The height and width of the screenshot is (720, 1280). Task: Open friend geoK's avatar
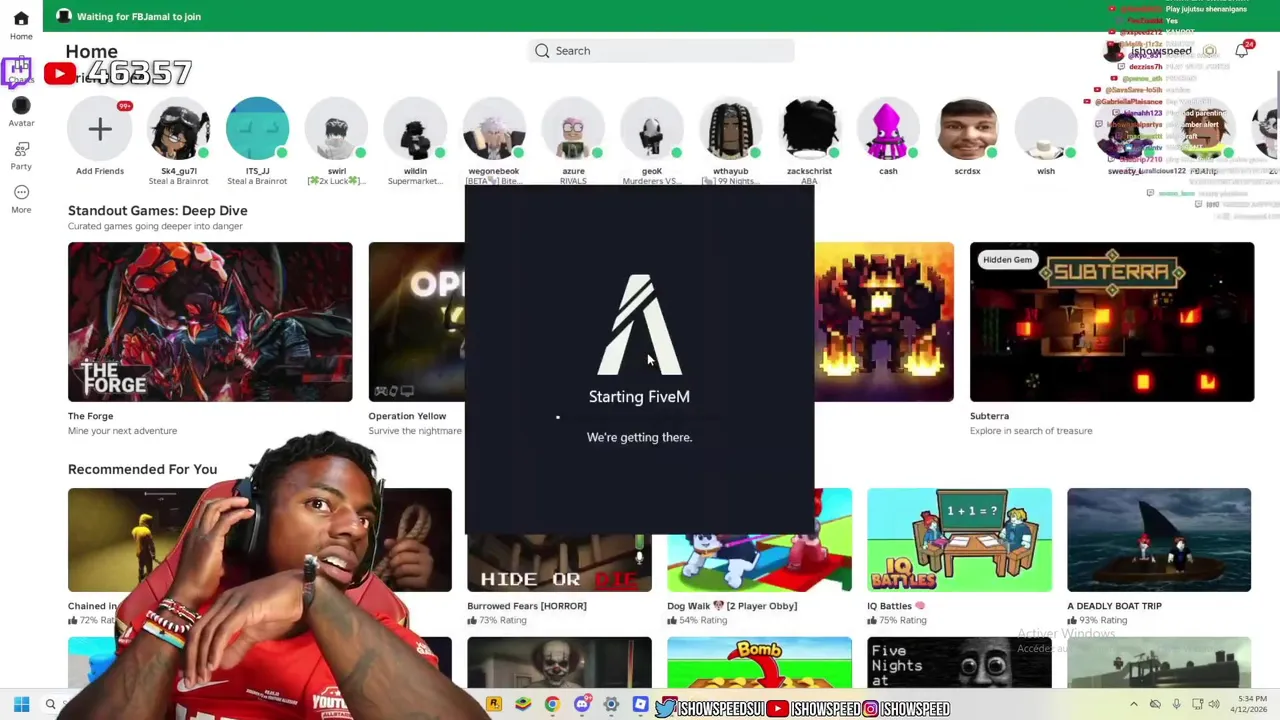point(652,129)
